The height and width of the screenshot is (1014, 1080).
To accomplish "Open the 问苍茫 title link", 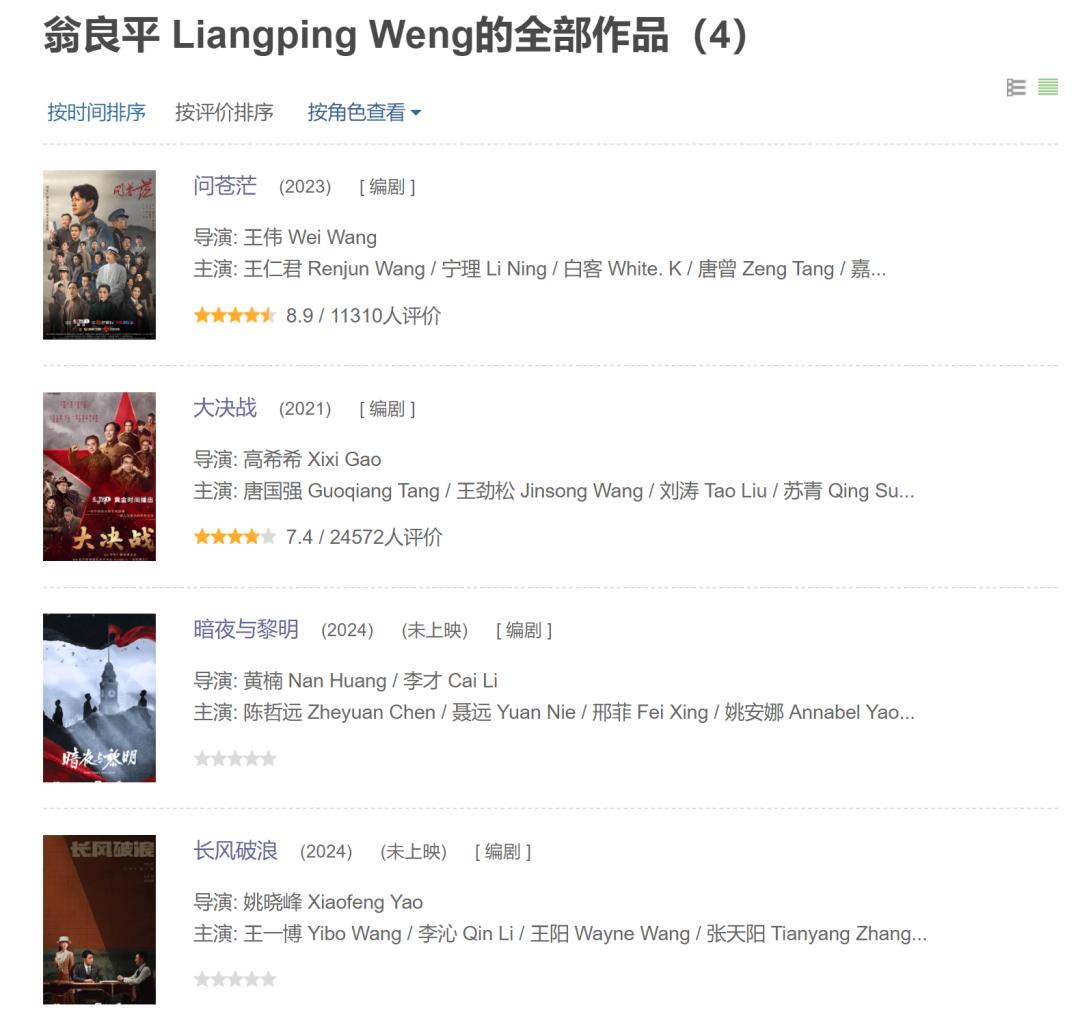I will [225, 186].
